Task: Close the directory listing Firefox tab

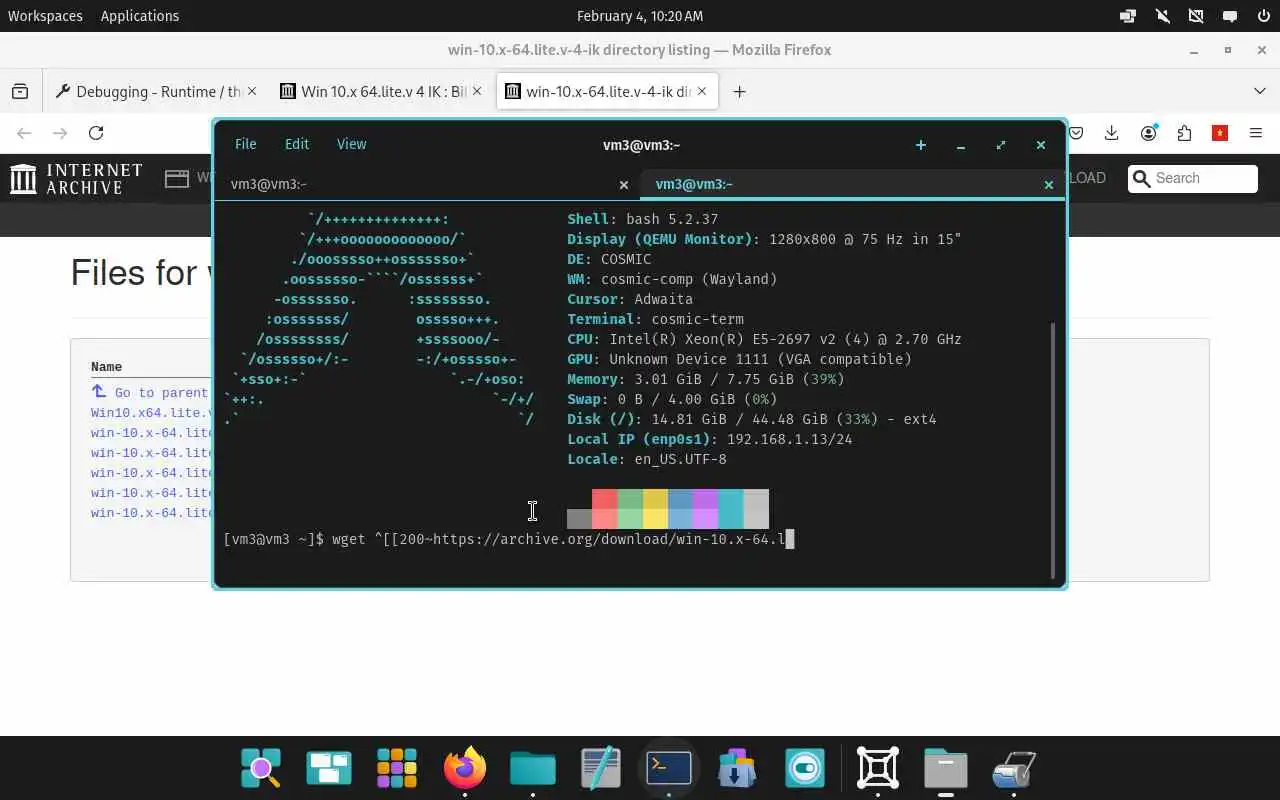Action: (x=702, y=91)
